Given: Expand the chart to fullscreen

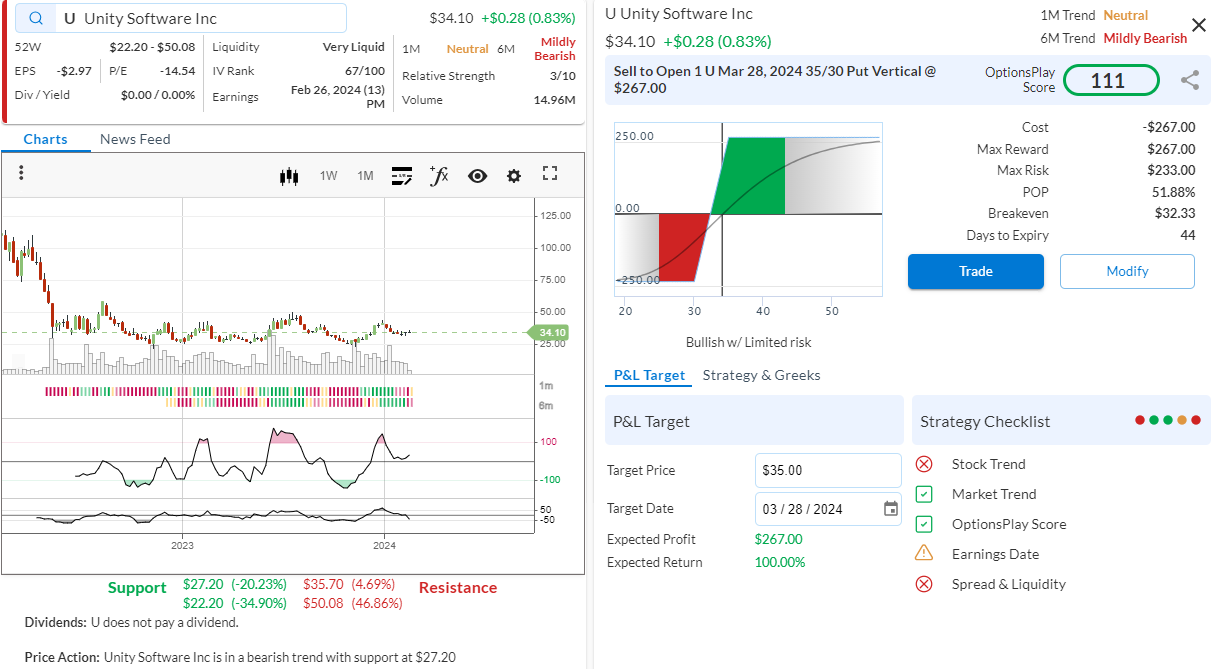Looking at the screenshot, I should pyautogui.click(x=549, y=174).
